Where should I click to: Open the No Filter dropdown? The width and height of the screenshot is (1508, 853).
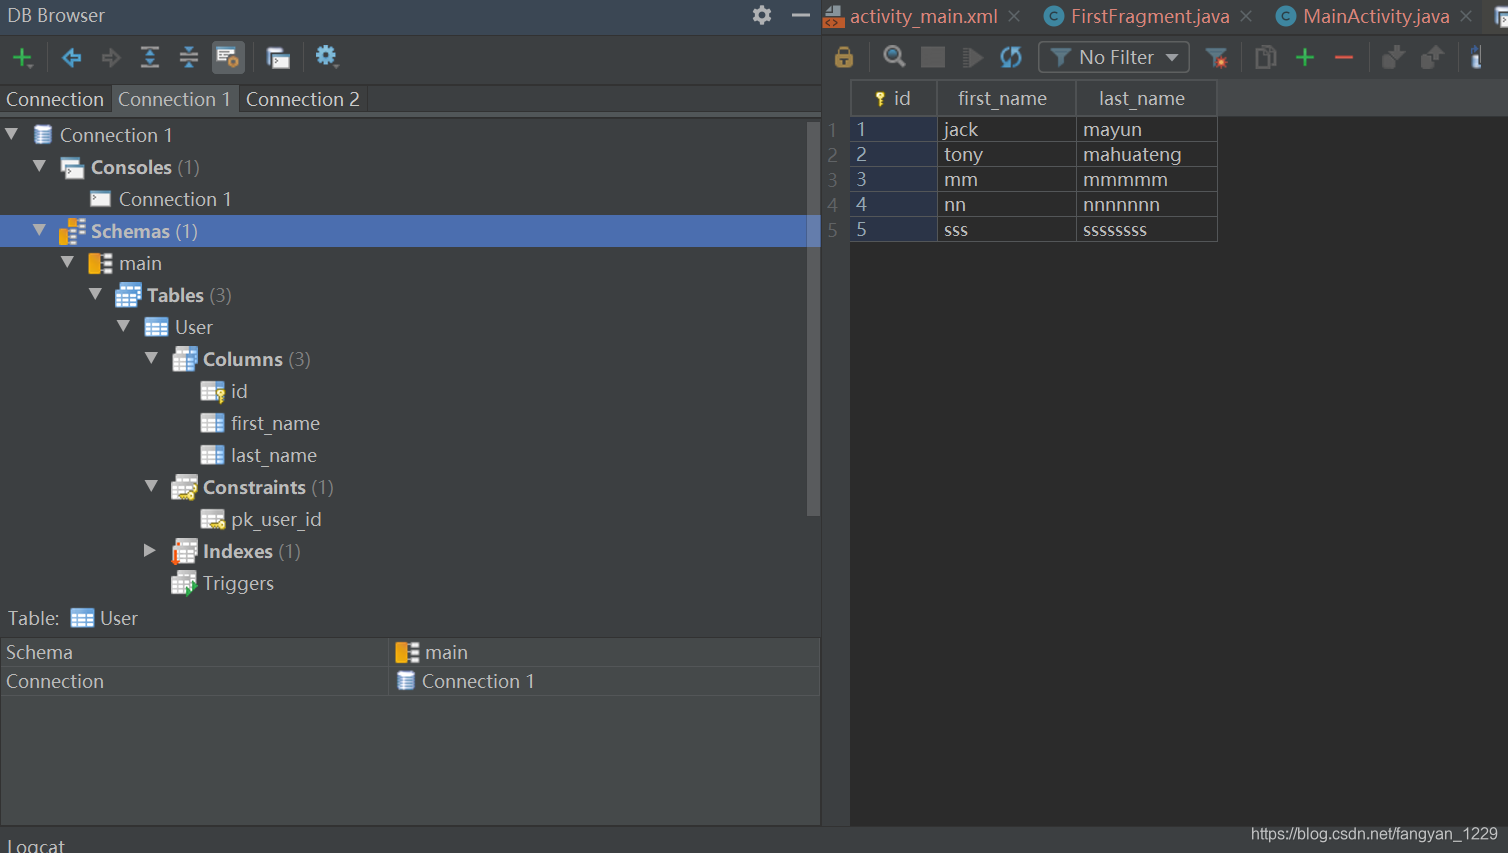1113,57
